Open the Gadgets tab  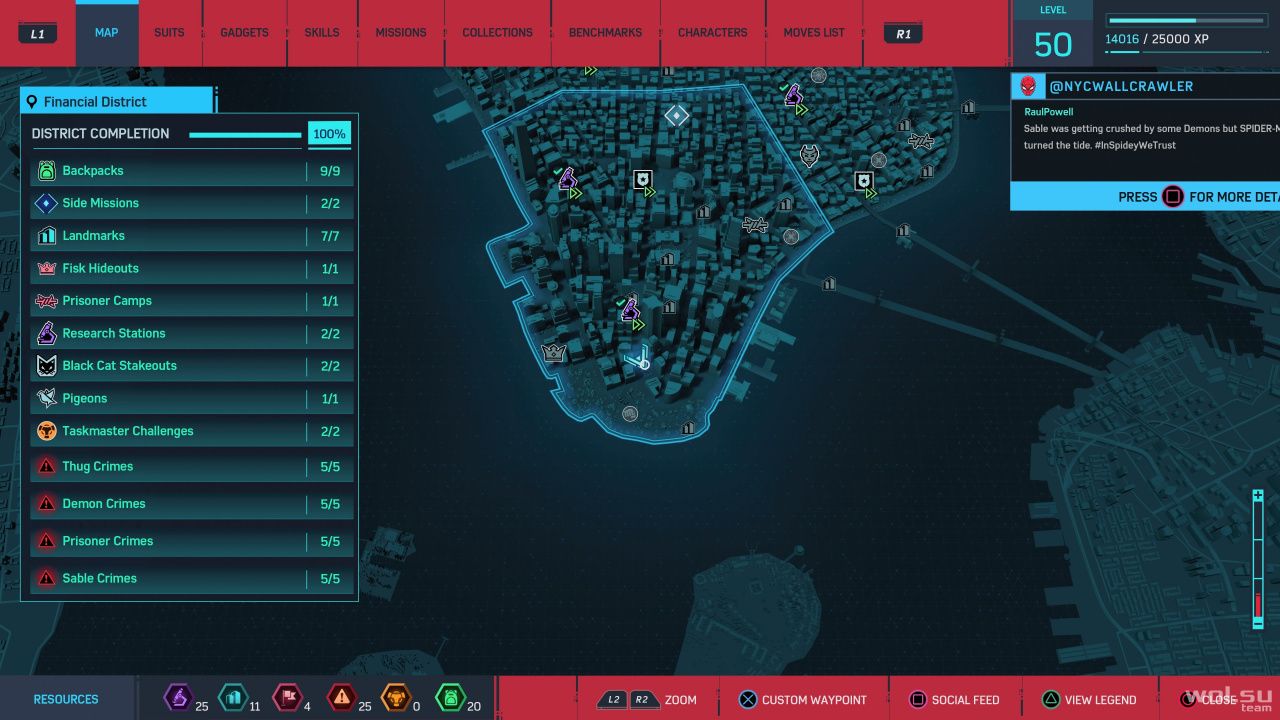(245, 32)
